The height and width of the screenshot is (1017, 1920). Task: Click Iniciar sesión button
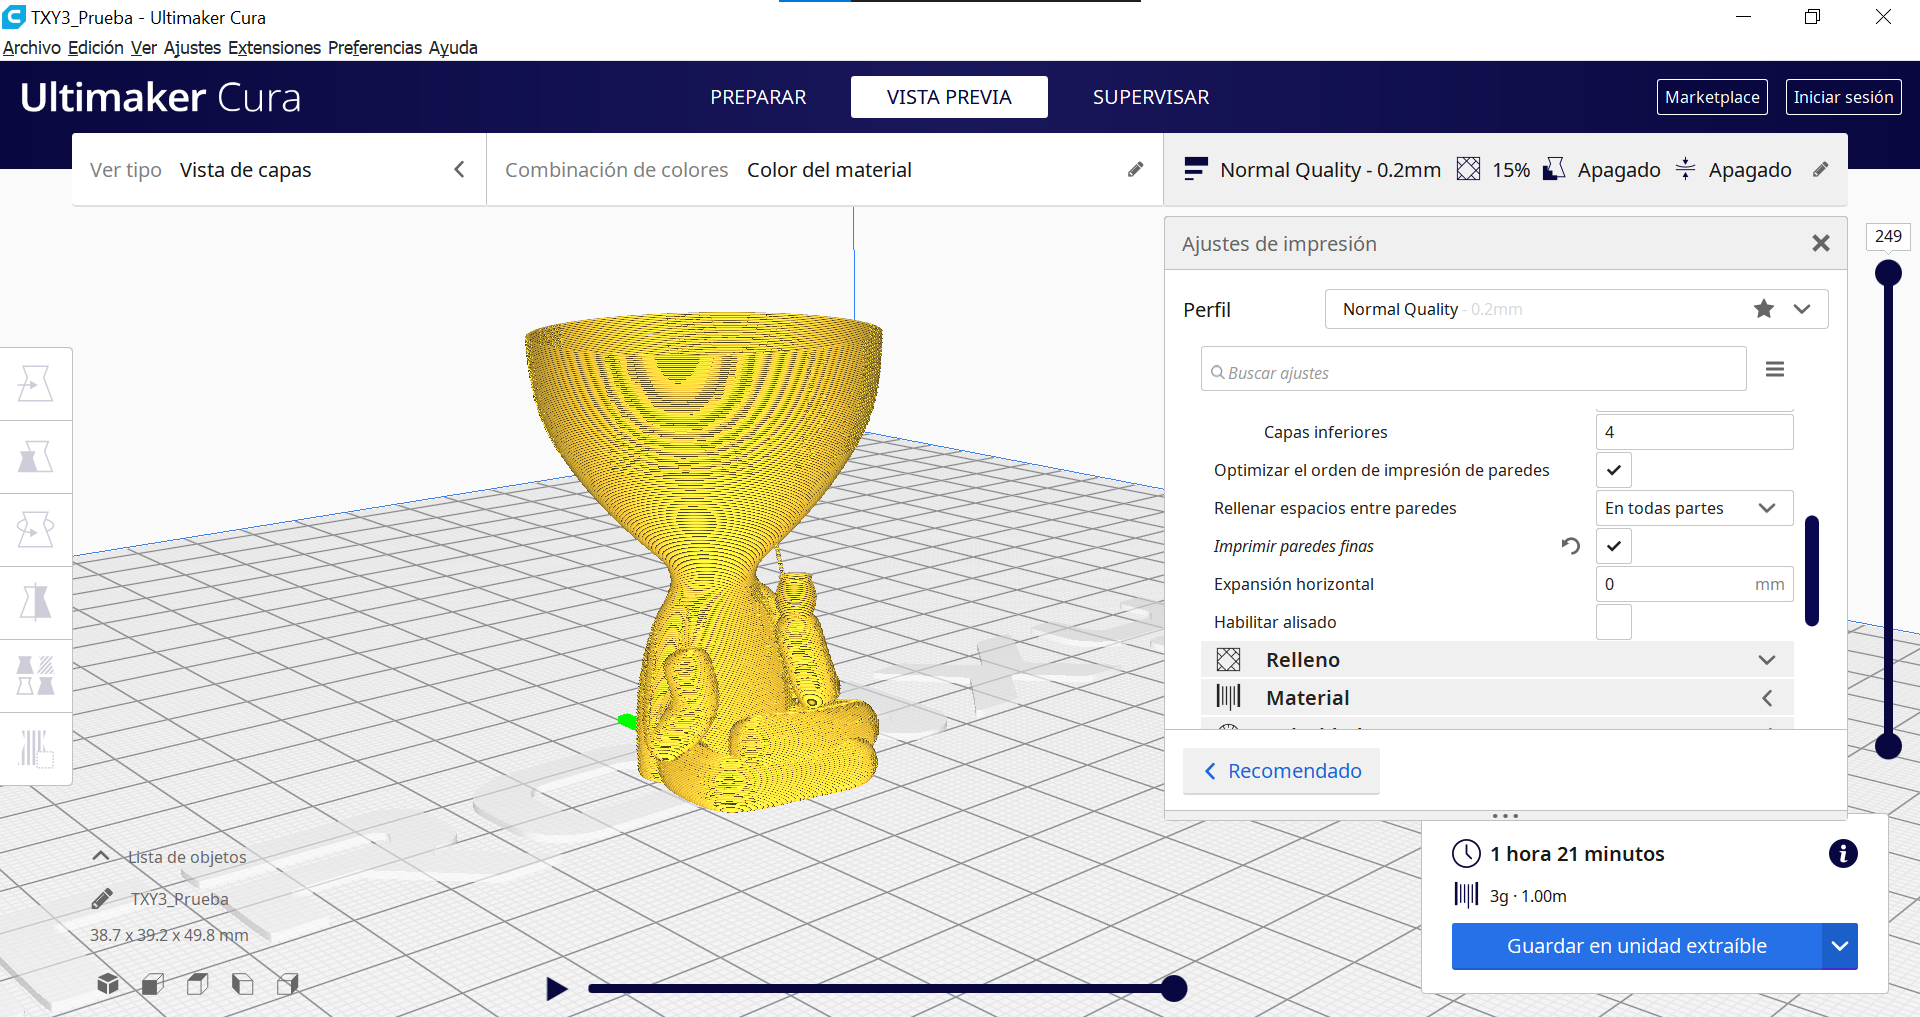(1843, 97)
